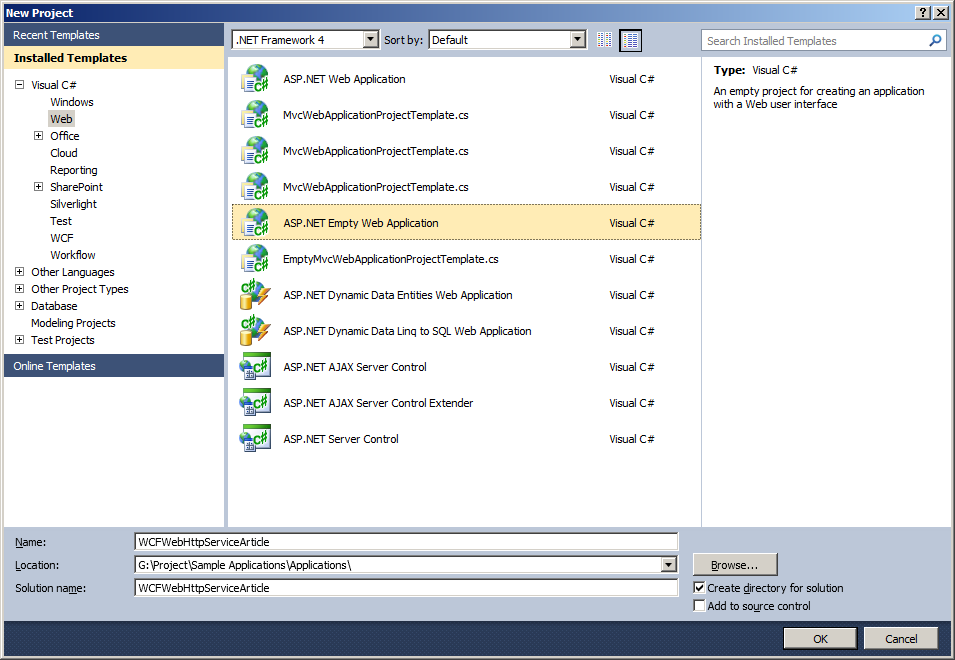This screenshot has height=660, width=955.
Task: Select ASP.NET Dynamic Data Entities Web Application
Action: click(467, 295)
